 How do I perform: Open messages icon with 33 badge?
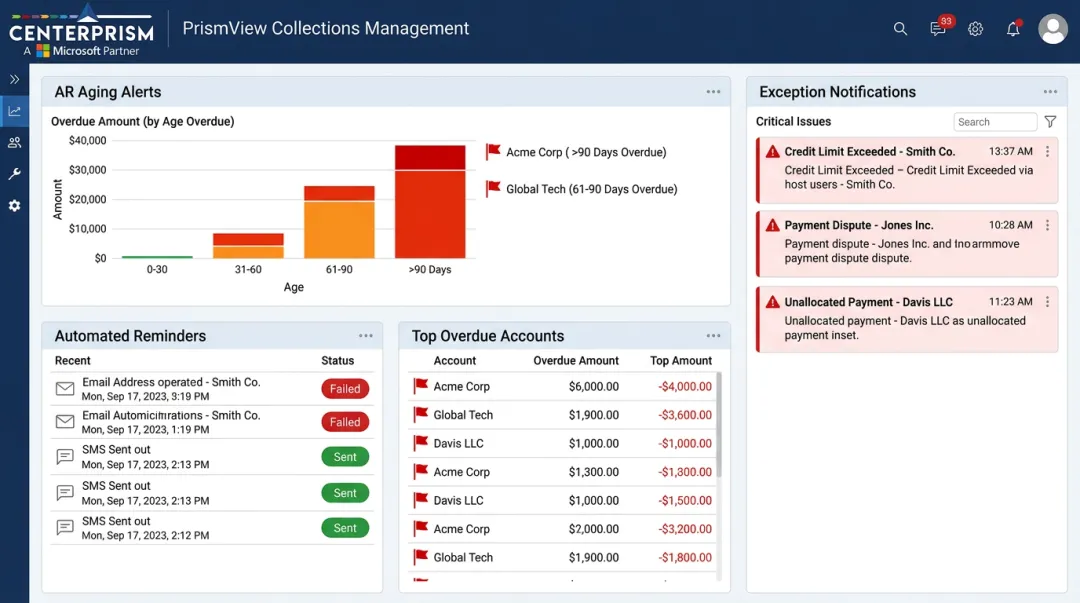(939, 28)
